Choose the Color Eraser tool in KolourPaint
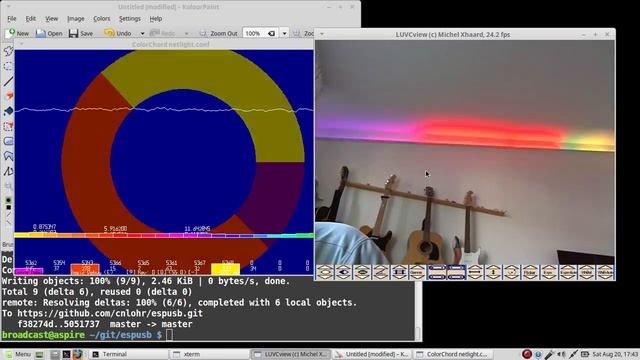The height and width of the screenshot is (360, 640). [8, 126]
